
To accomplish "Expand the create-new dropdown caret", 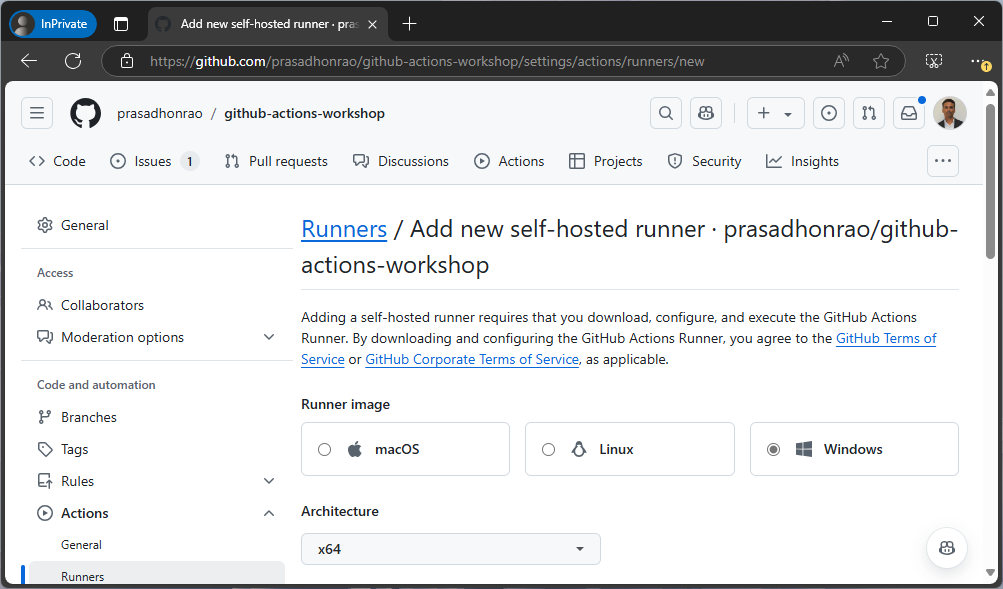I will 788,114.
